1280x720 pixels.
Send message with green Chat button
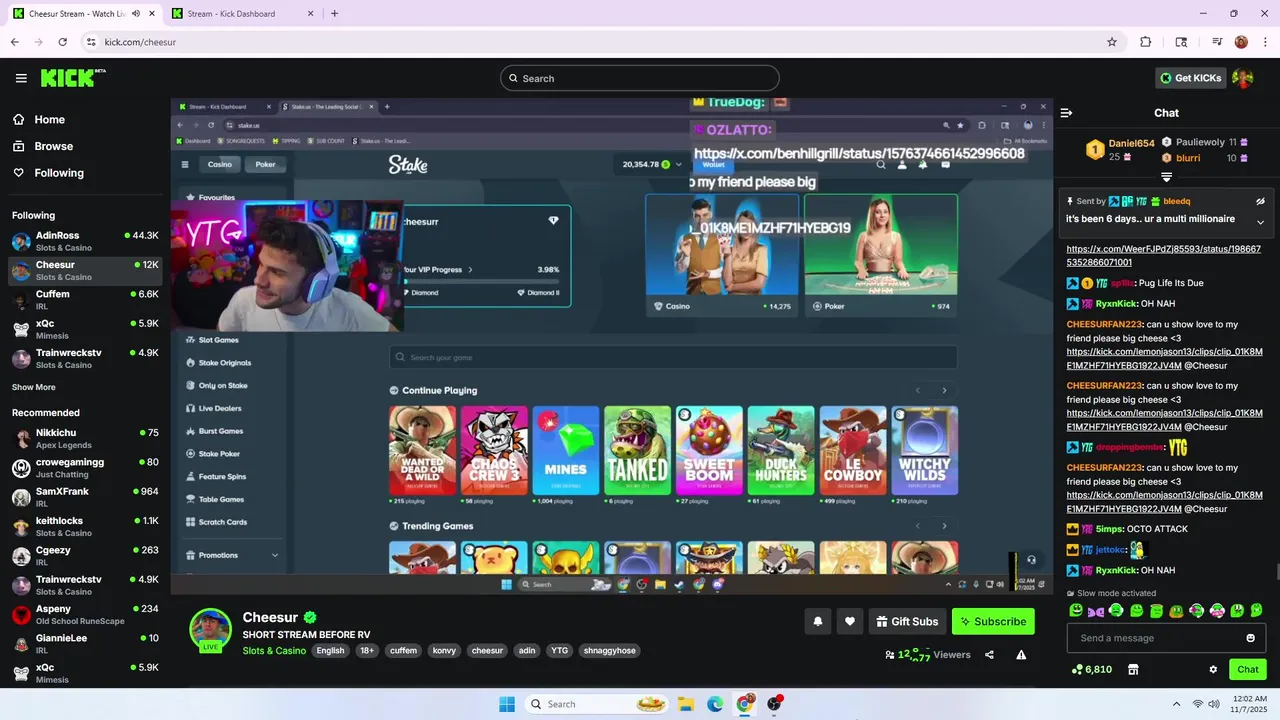coord(1248,670)
